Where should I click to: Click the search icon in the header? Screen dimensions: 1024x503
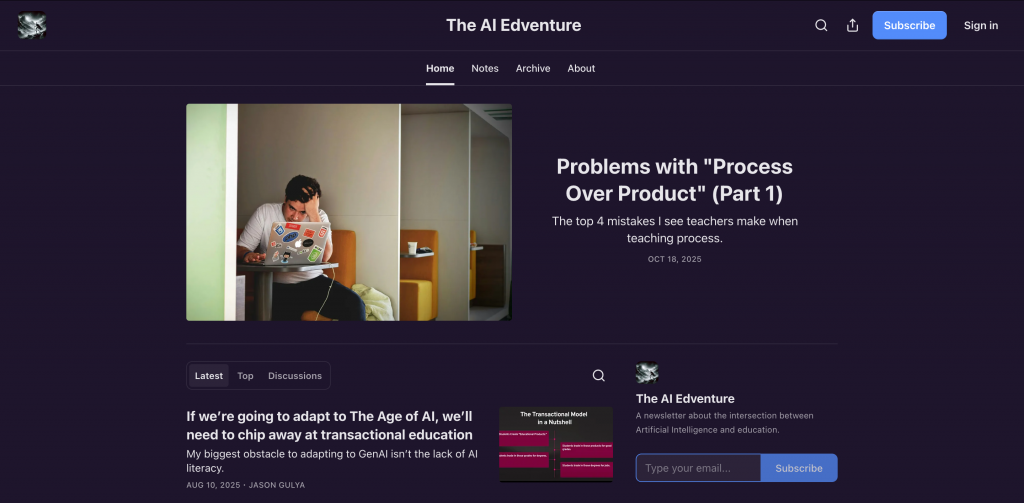click(x=821, y=25)
